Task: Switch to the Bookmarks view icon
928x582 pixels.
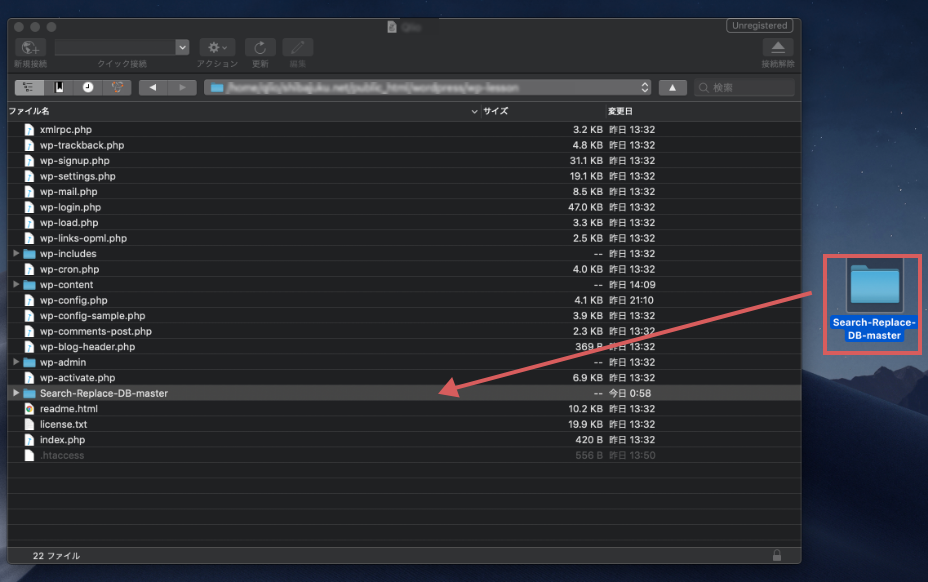Action: 59,87
